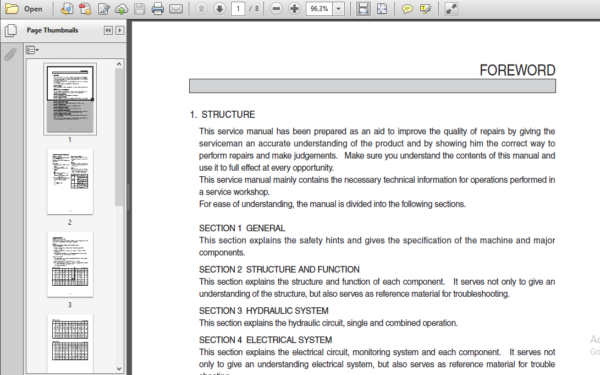Click the FOREWORD heading
Image resolution: width=600 pixels, height=375 pixels.
517,70
